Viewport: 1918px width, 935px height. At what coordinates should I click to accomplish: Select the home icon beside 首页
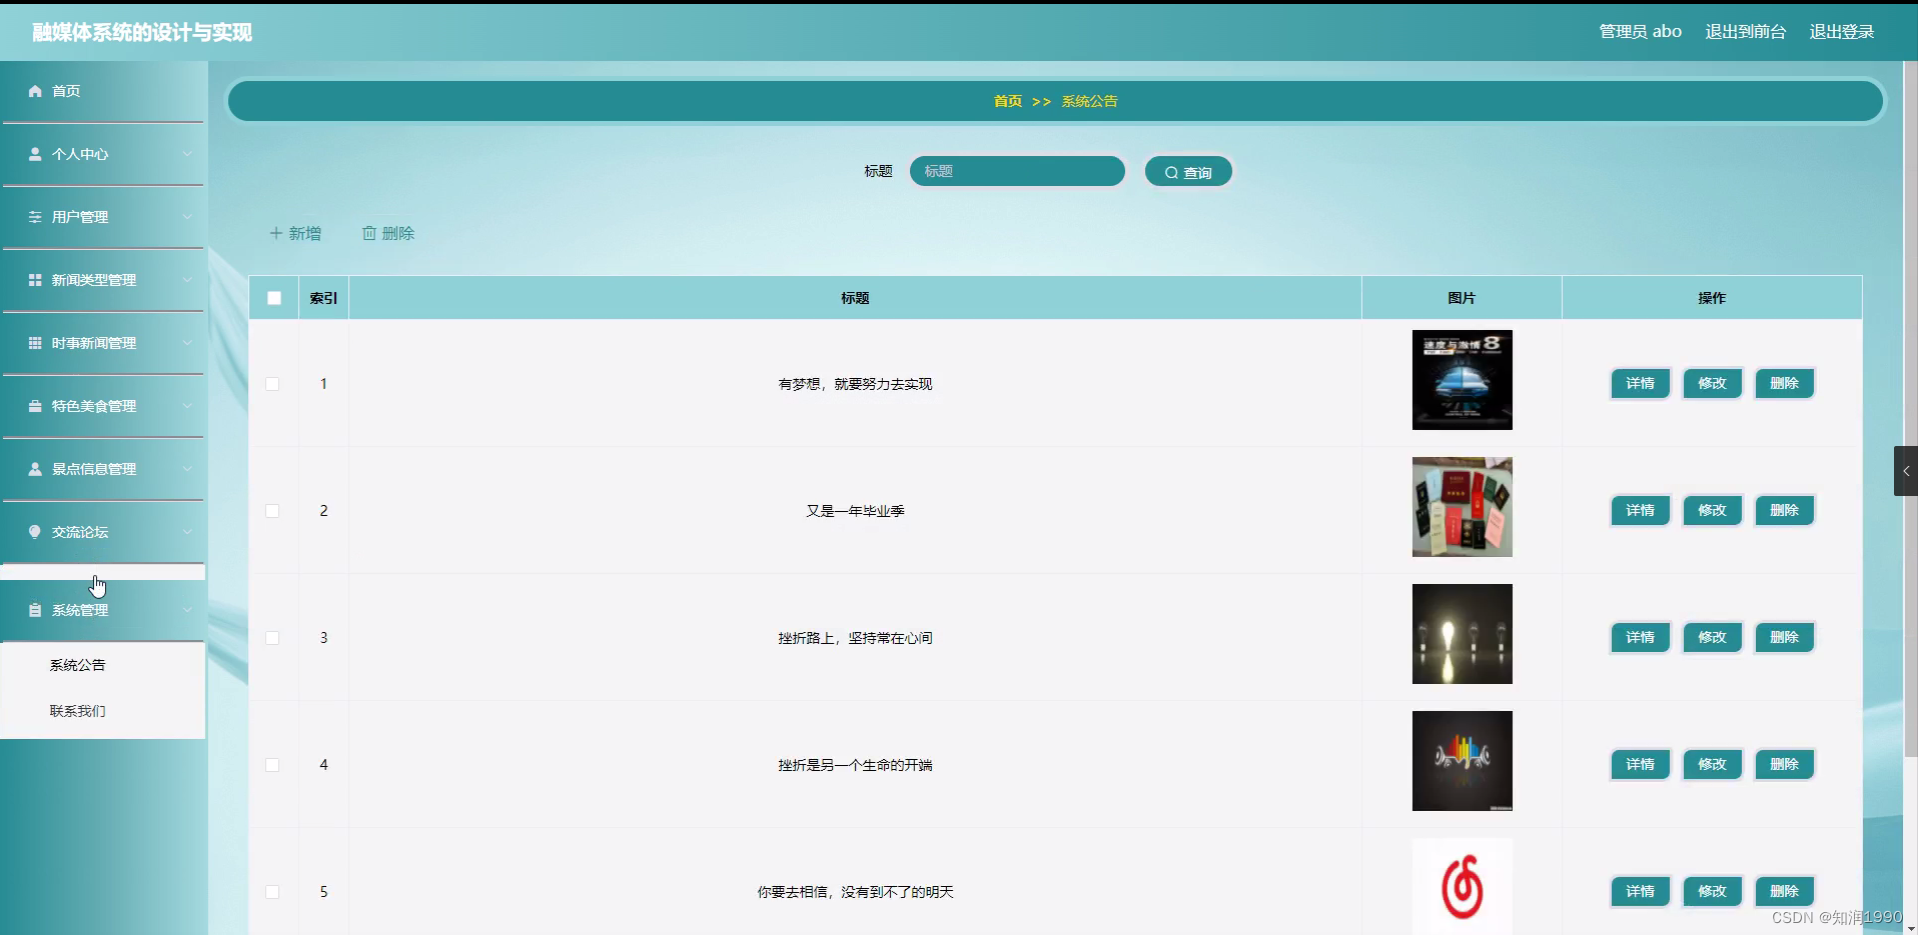point(34,91)
